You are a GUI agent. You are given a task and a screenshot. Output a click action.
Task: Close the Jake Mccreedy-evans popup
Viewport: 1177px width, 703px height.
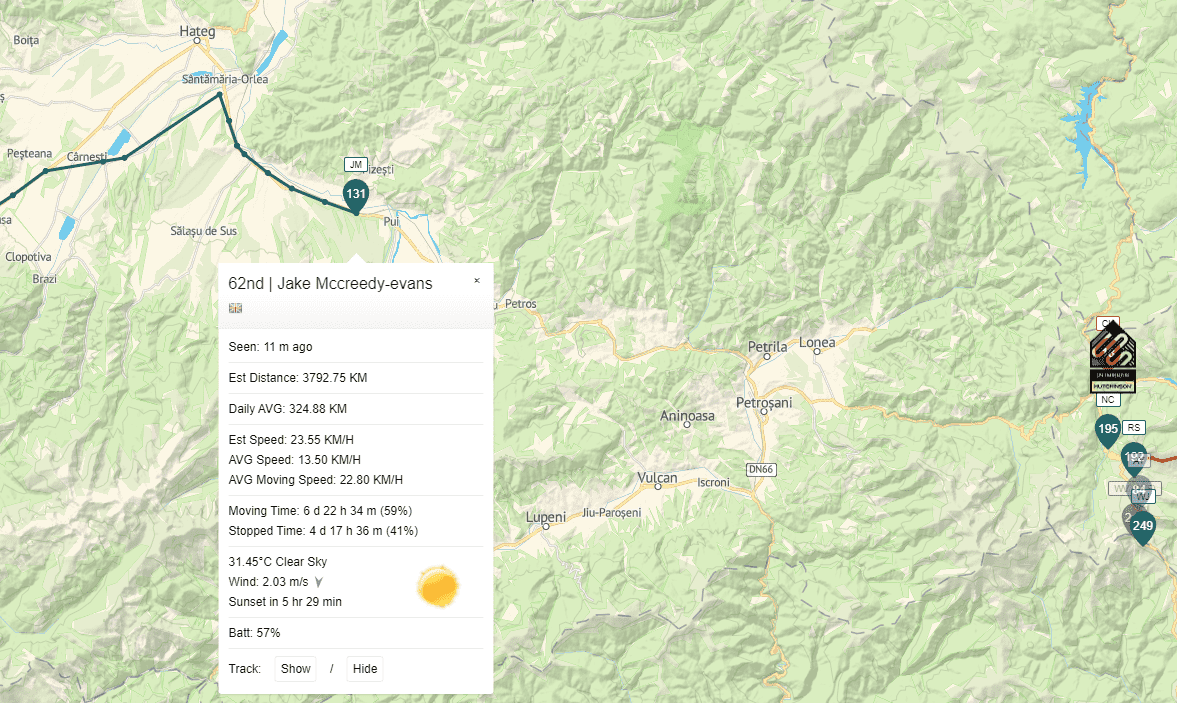[477, 281]
